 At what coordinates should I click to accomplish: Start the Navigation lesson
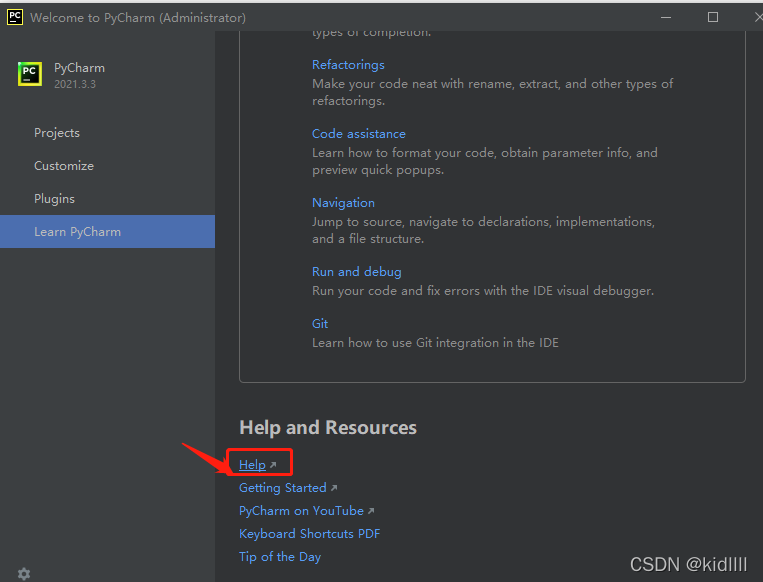tap(343, 203)
